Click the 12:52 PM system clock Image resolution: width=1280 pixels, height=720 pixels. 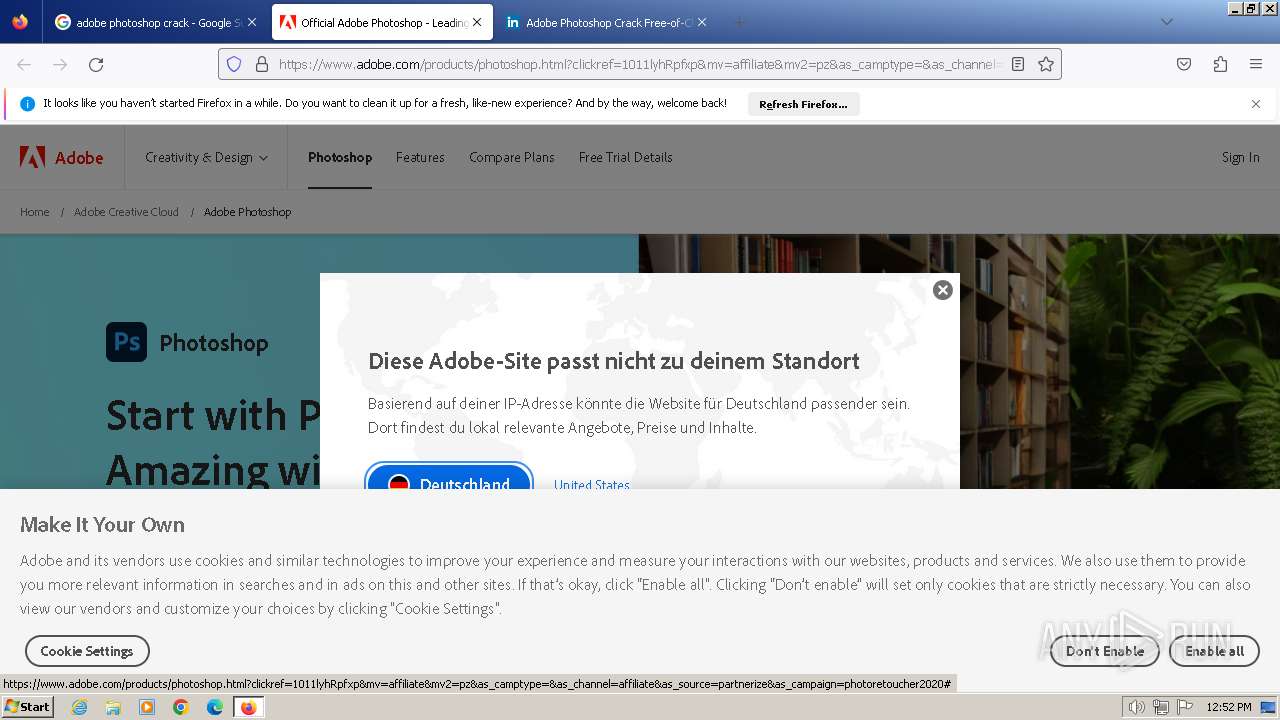(x=1229, y=707)
